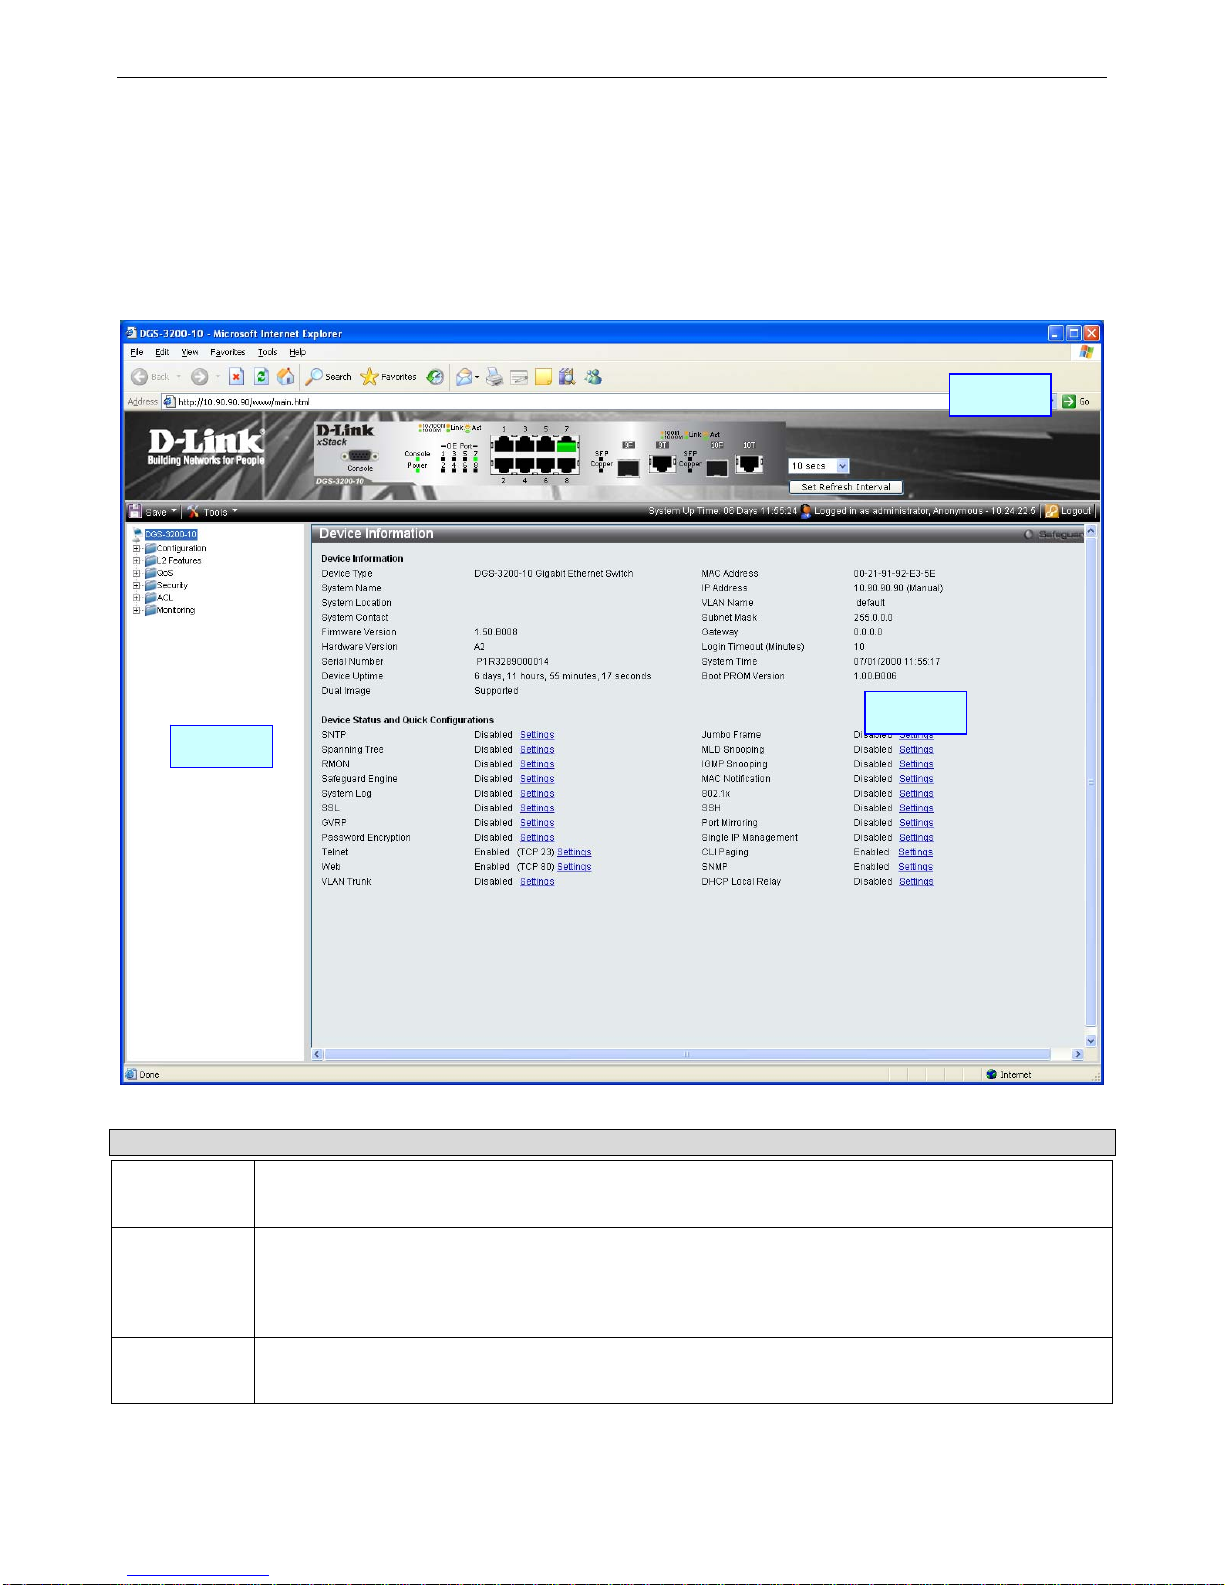Click the Print printer icon
This screenshot has width=1225, height=1585.
click(494, 377)
